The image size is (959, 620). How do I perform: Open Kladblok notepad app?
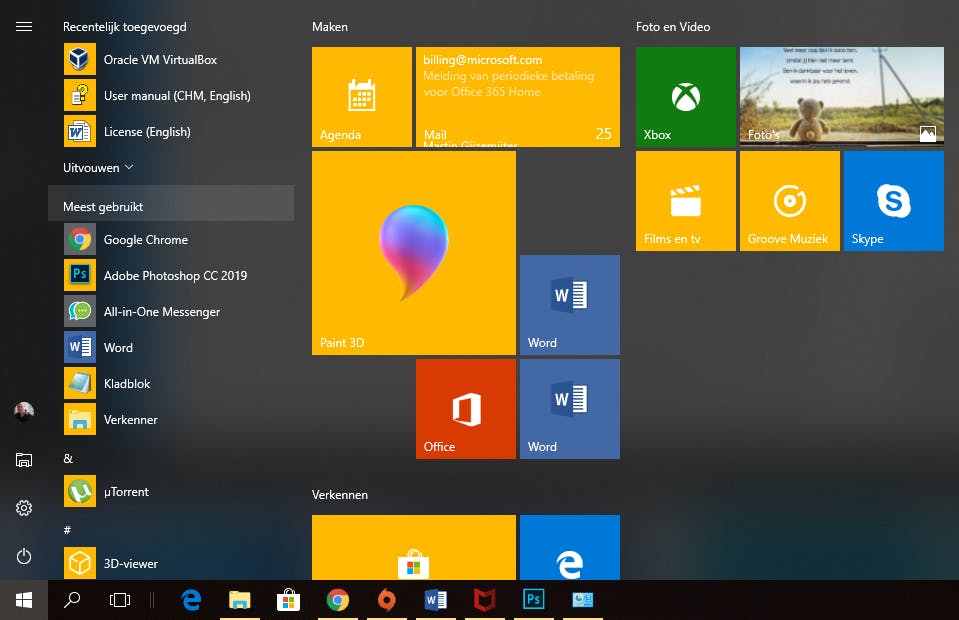click(171, 383)
